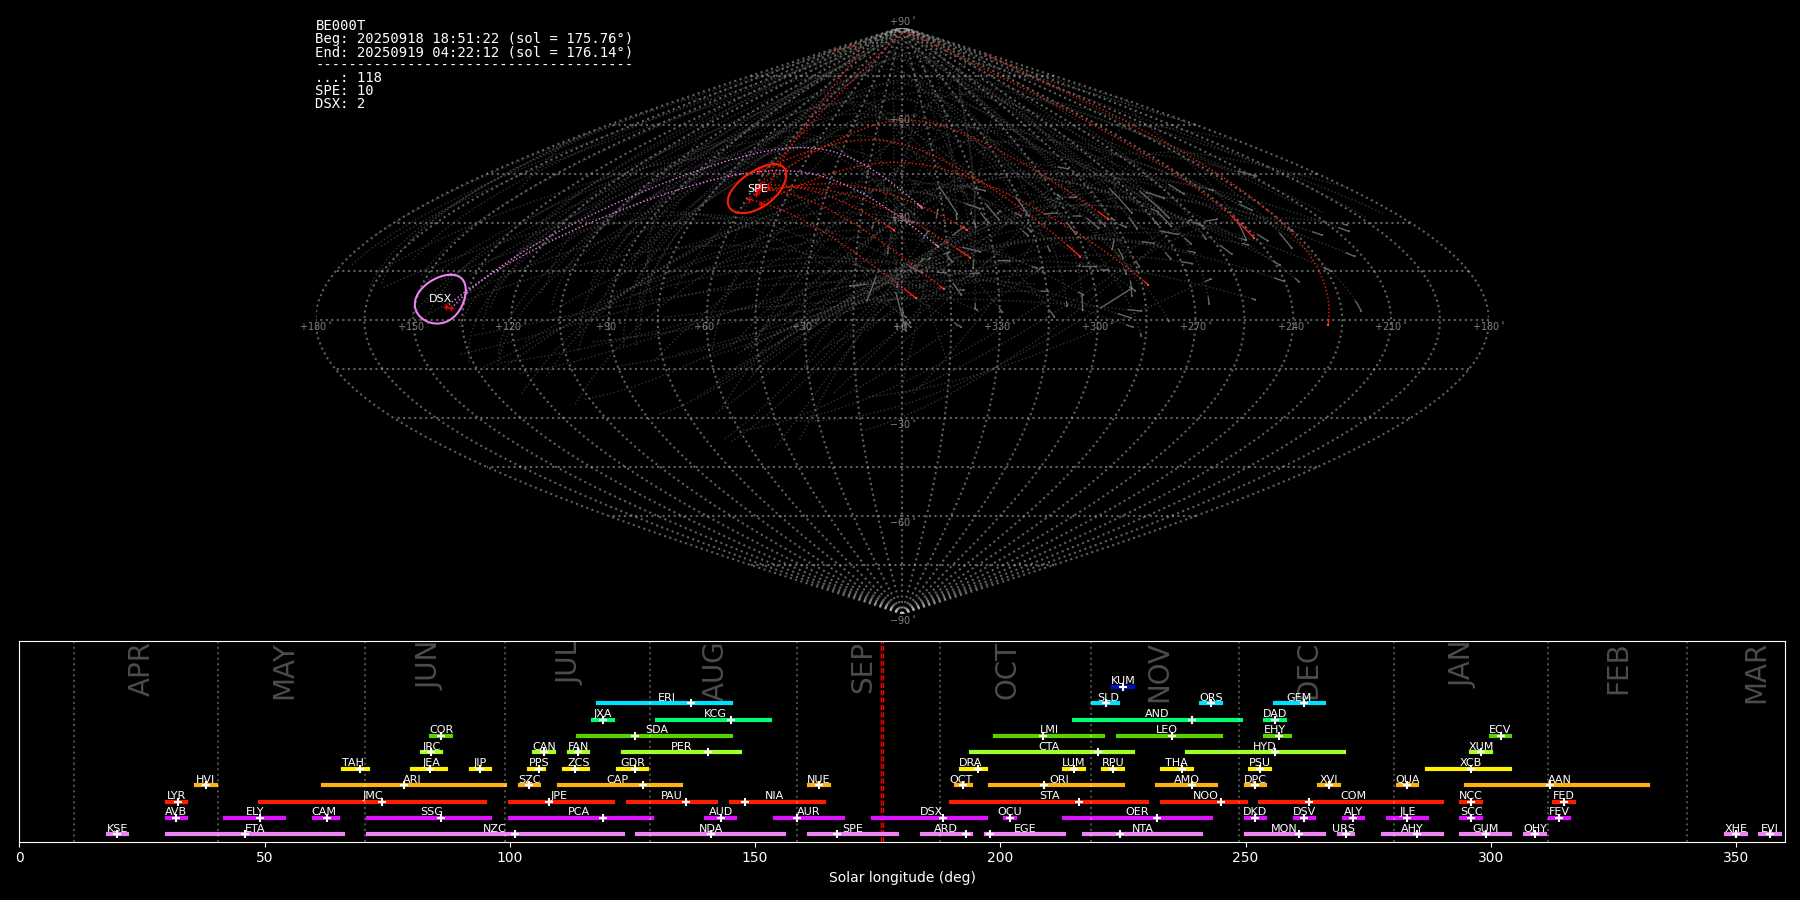Click the NUE shower label near SEP

[x=818, y=780]
